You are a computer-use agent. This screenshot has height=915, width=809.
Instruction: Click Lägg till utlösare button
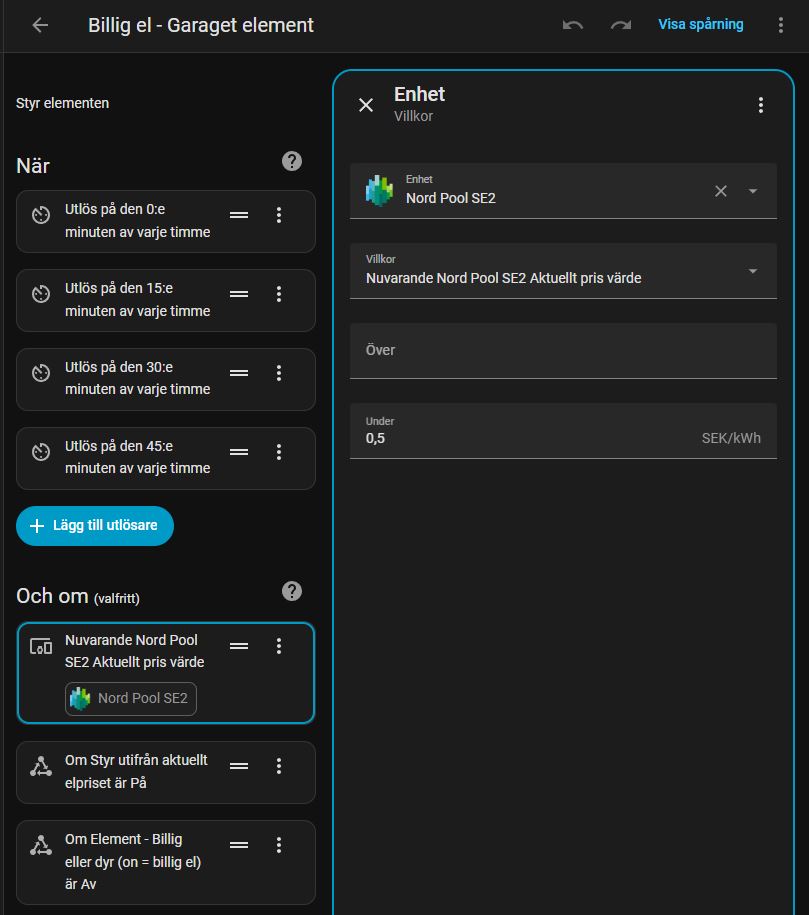[x=95, y=526]
